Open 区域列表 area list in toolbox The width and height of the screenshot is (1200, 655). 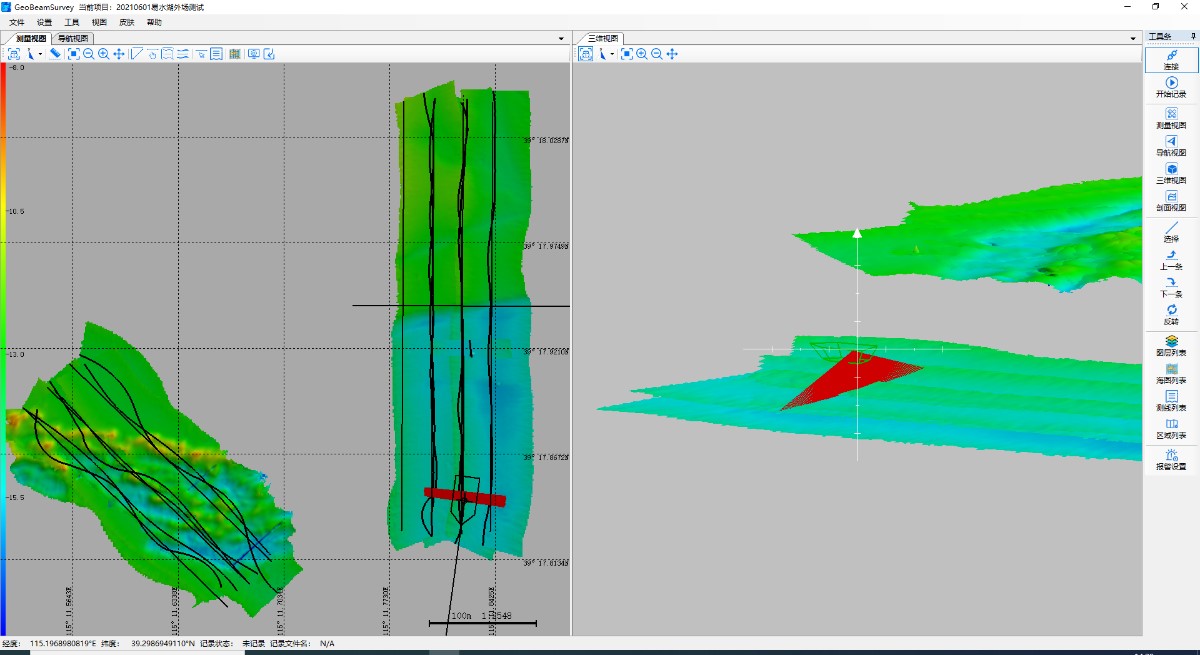coord(1171,429)
